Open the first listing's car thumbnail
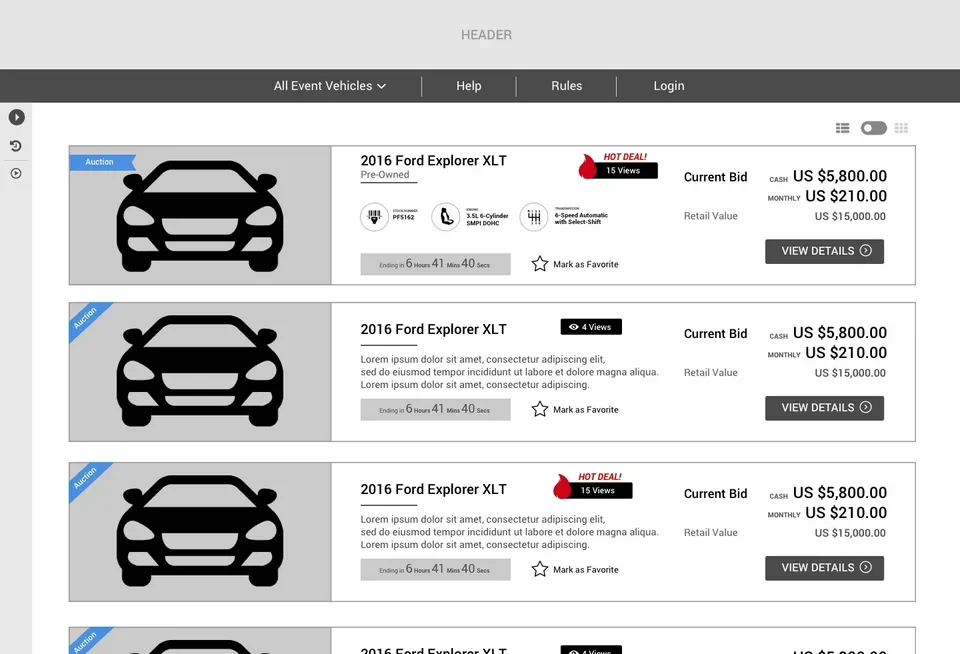Screen dimensions: 960x654 (x=200, y=216)
